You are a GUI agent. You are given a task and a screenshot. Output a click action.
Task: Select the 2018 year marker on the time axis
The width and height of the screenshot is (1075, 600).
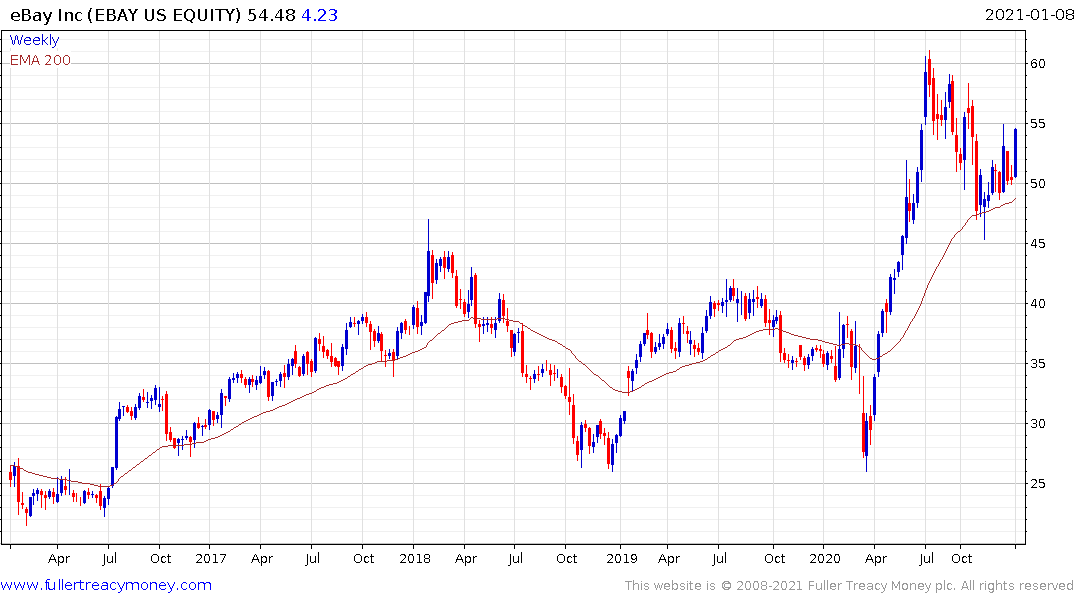(415, 559)
